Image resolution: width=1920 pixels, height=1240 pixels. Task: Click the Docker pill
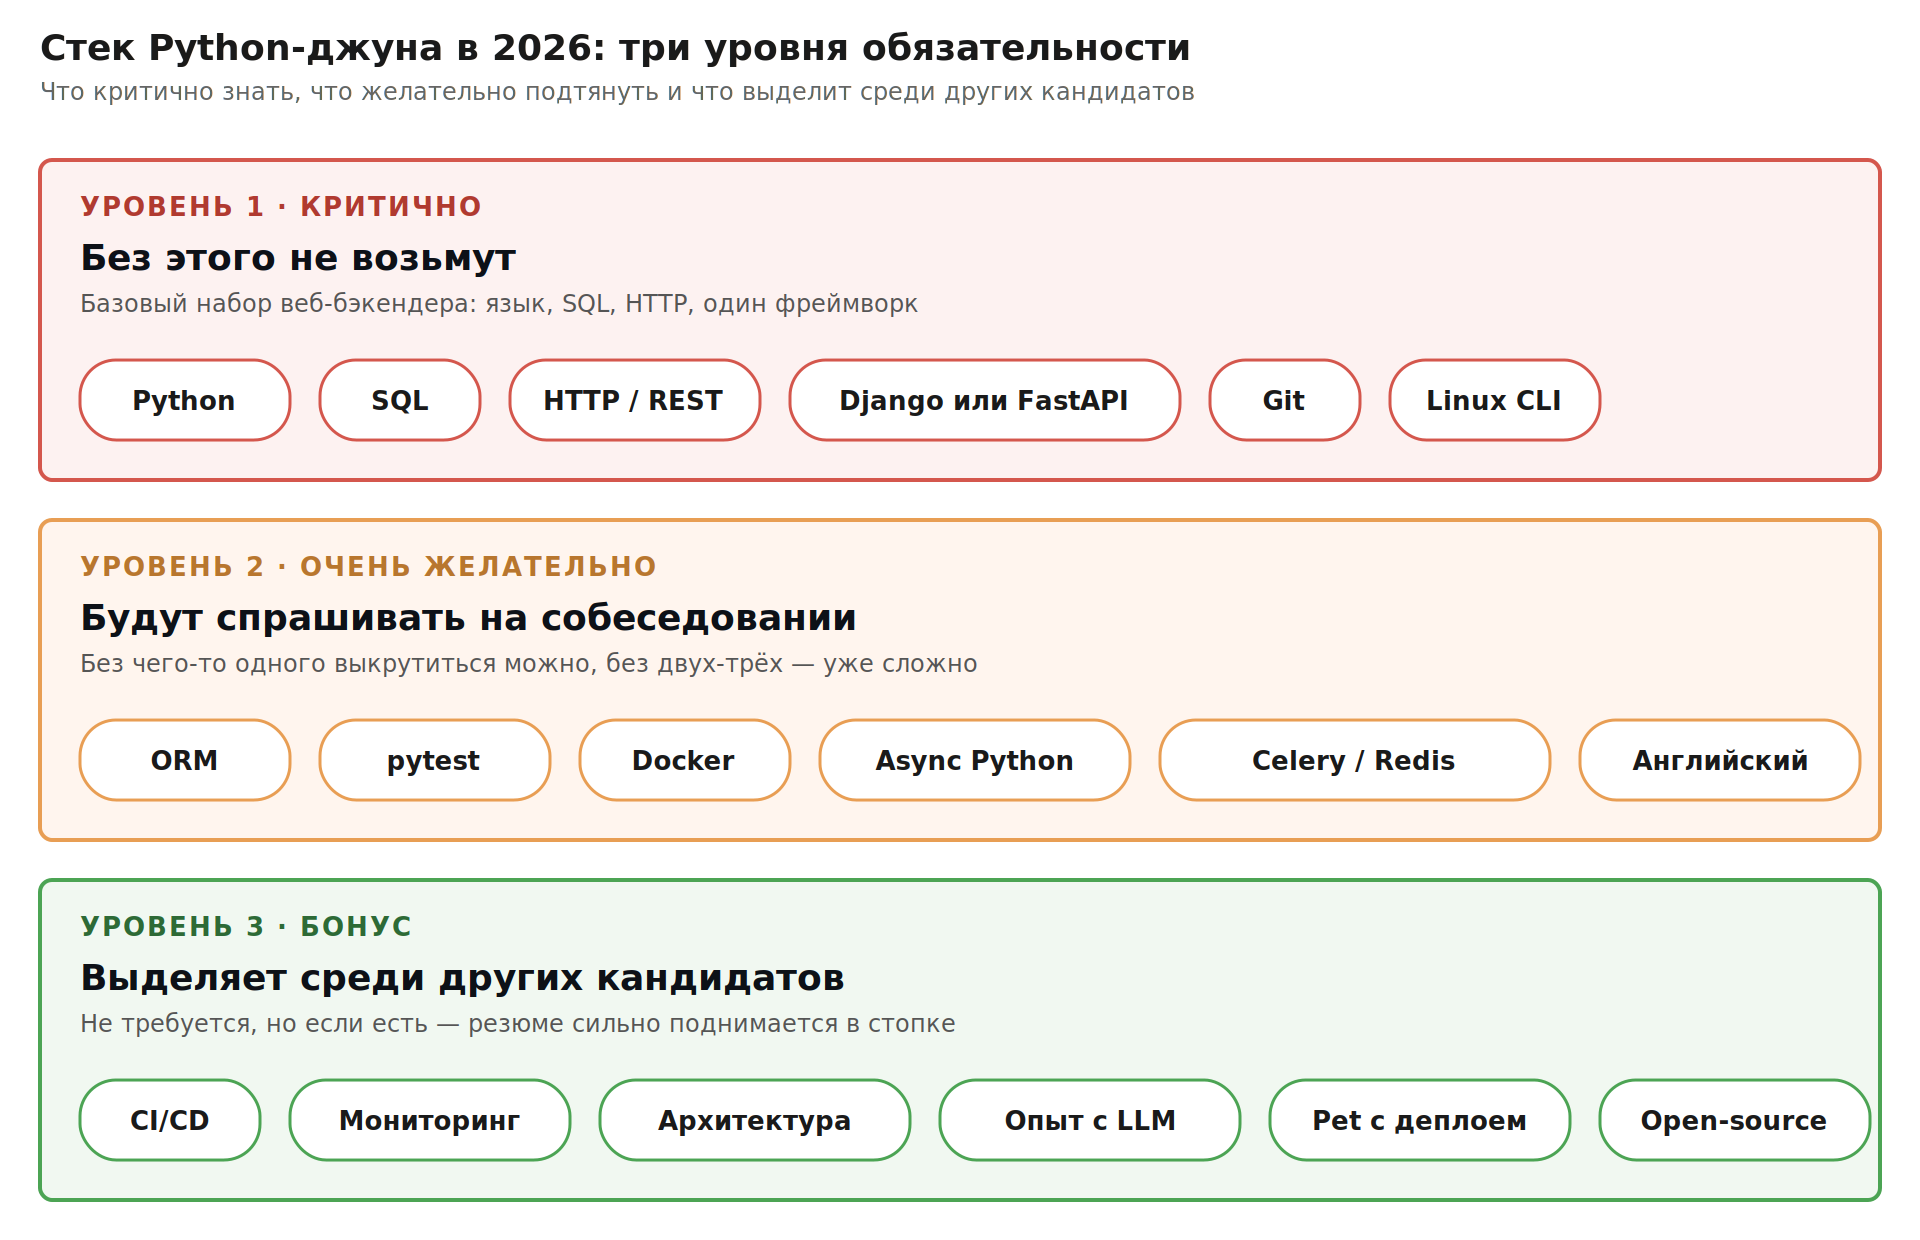pyautogui.click(x=685, y=760)
